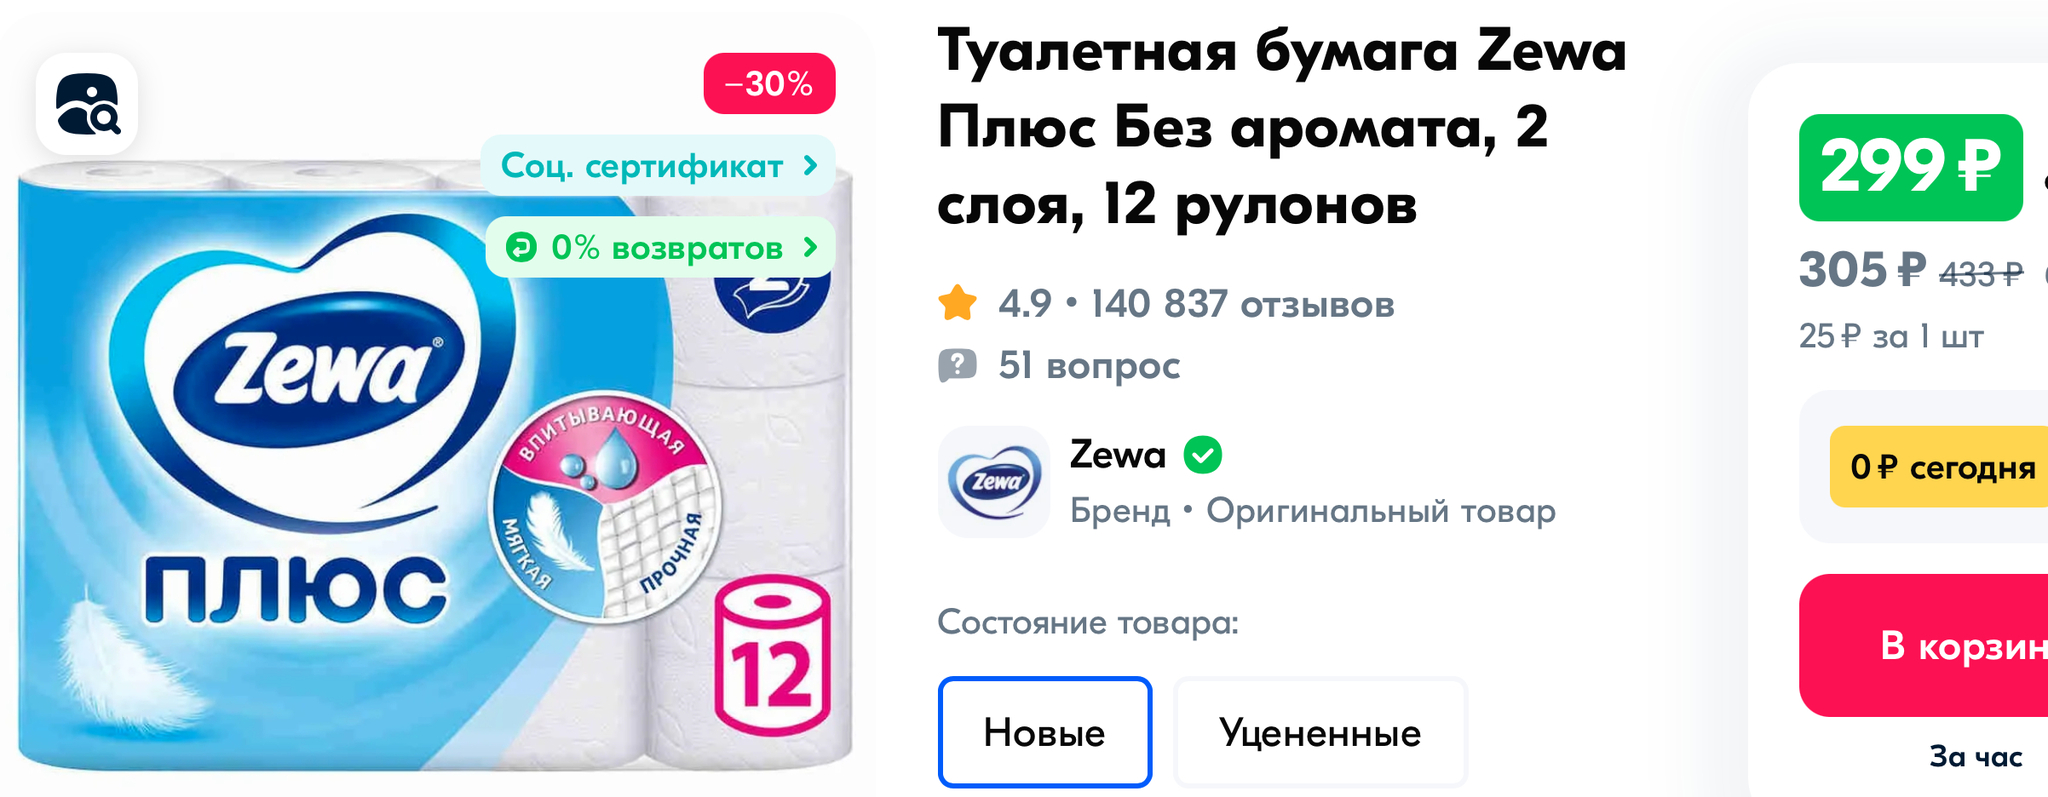Screen dimensions: 2048x797
Task: Click the green returns icon in 0% возвратов badge
Action: point(521,247)
